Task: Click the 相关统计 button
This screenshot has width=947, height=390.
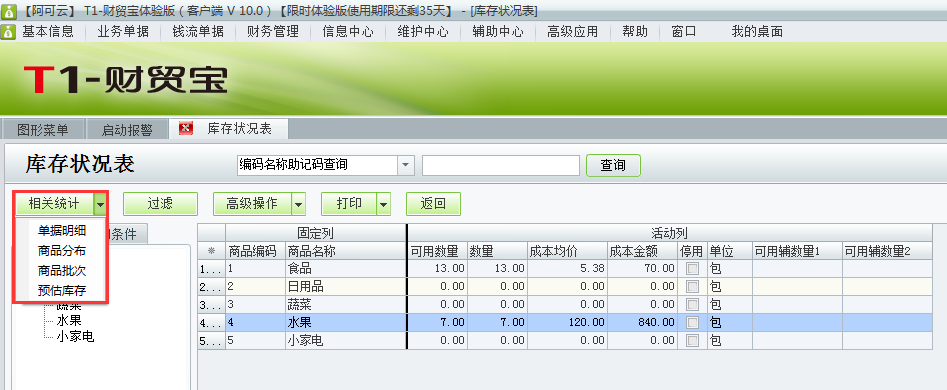Action: (x=54, y=204)
